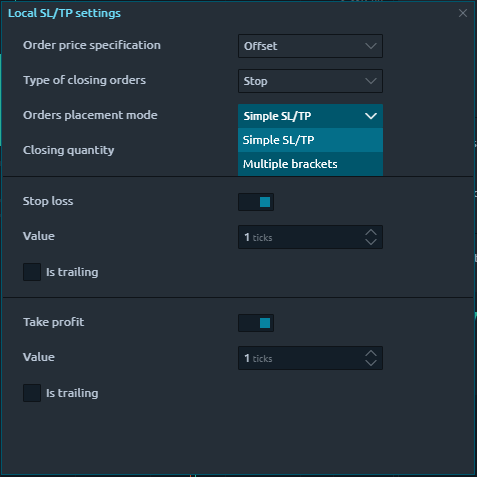Toggle the Take profit switch

click(x=256, y=323)
